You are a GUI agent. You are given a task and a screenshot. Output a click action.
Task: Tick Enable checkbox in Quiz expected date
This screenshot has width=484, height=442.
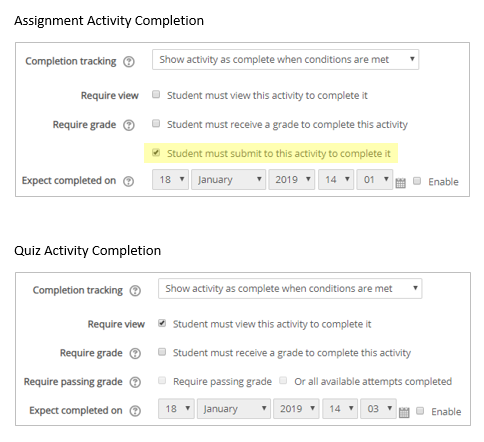420,411
